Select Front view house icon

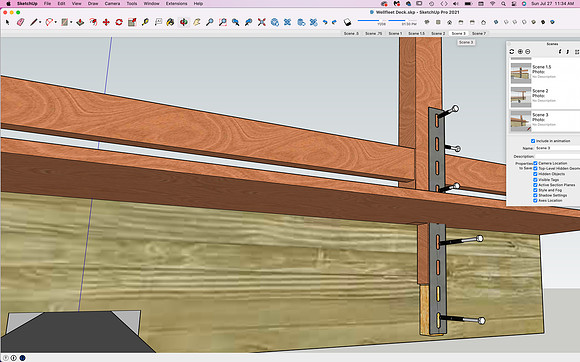pos(449,22)
